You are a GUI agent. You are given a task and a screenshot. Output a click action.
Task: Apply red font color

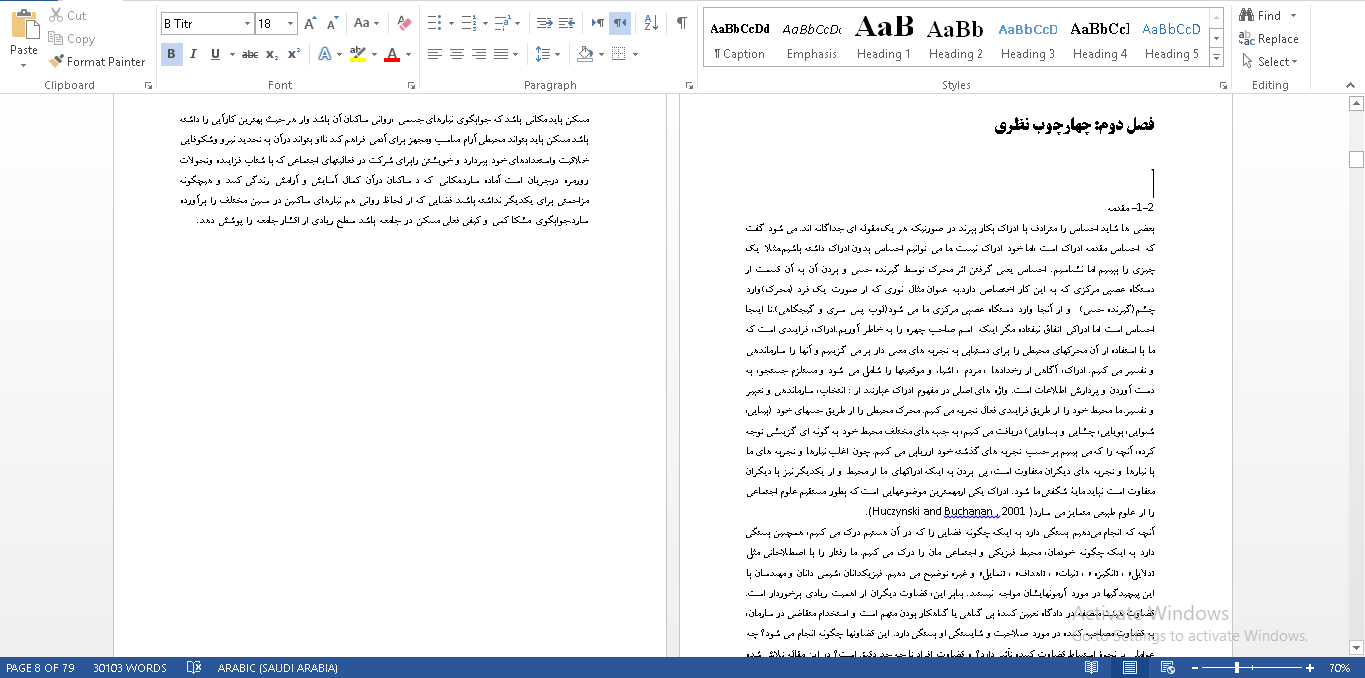point(392,54)
